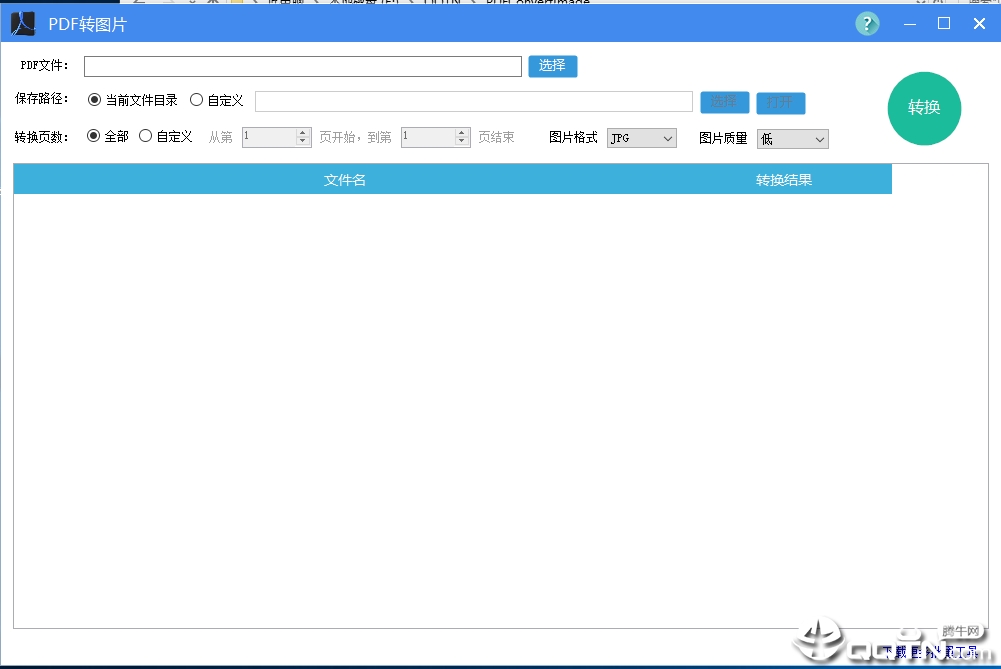Focus the PDF文件 path input field

(303, 66)
